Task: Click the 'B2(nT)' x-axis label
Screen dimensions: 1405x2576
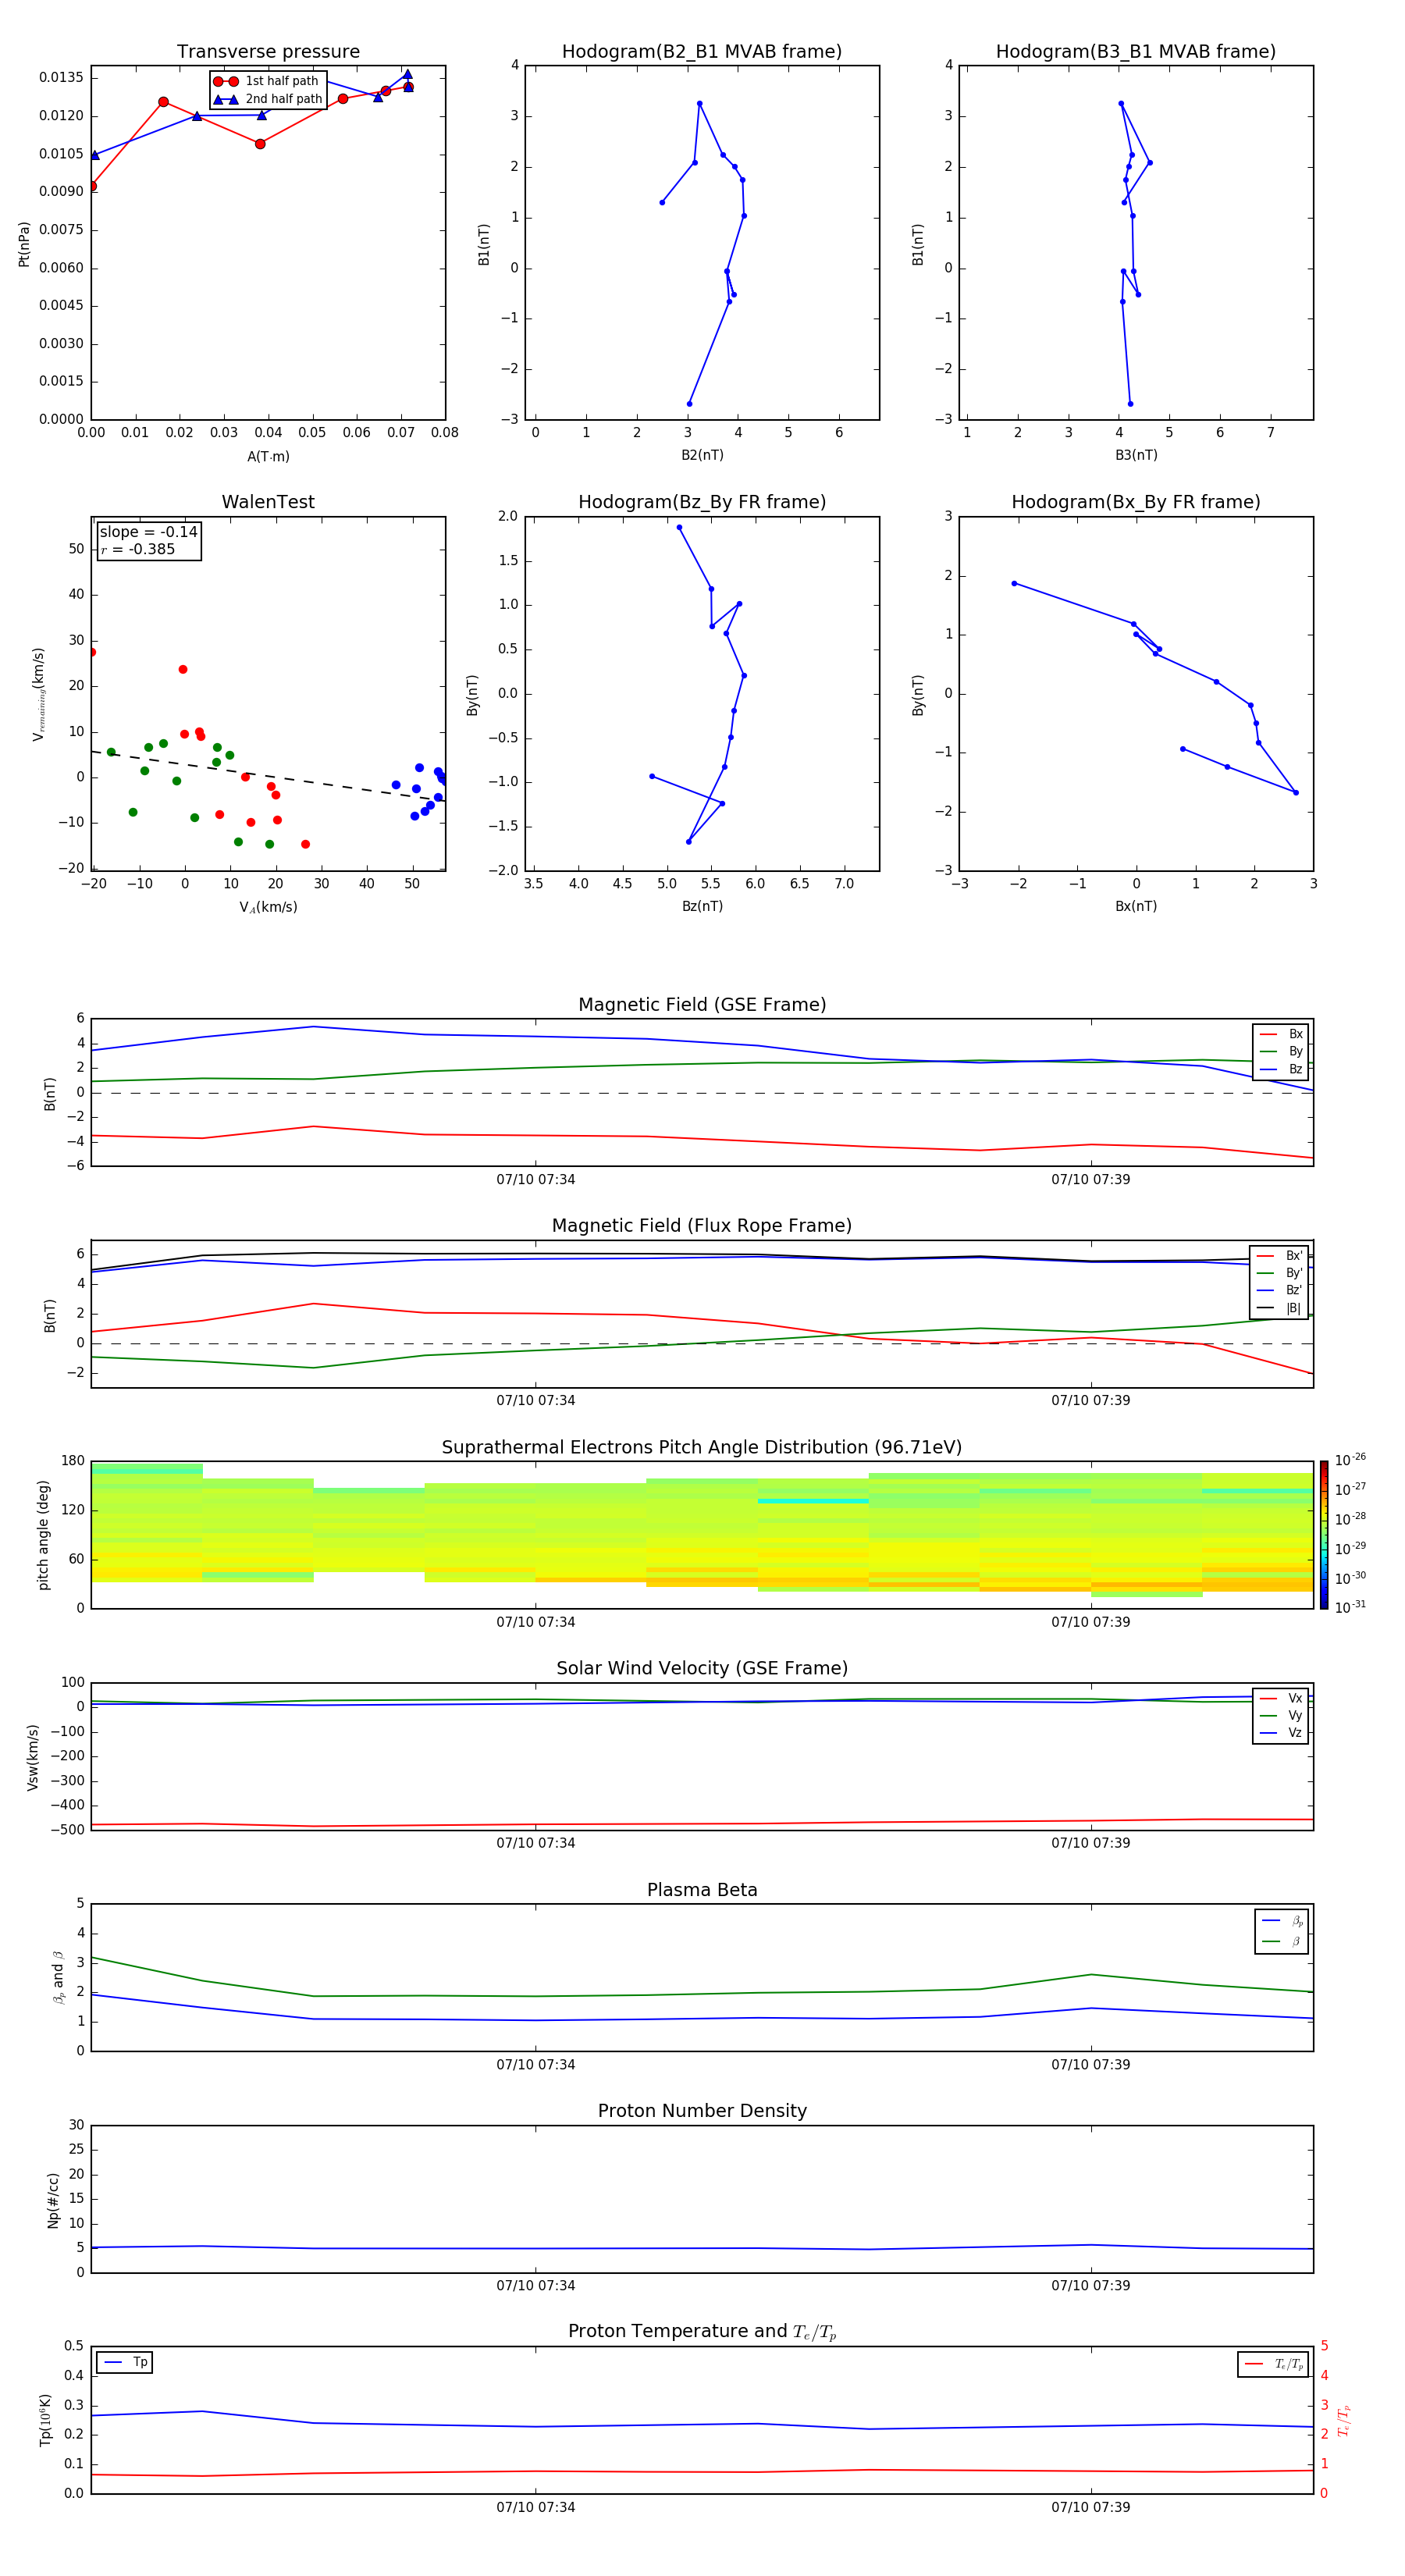Action: pos(702,455)
